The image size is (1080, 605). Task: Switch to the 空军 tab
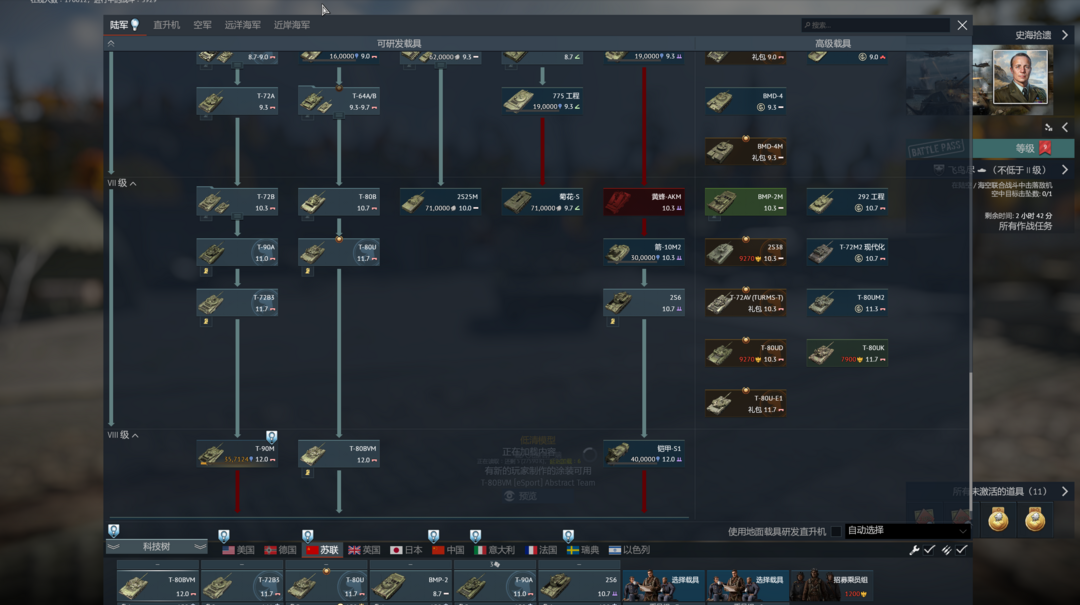pyautogui.click(x=202, y=25)
